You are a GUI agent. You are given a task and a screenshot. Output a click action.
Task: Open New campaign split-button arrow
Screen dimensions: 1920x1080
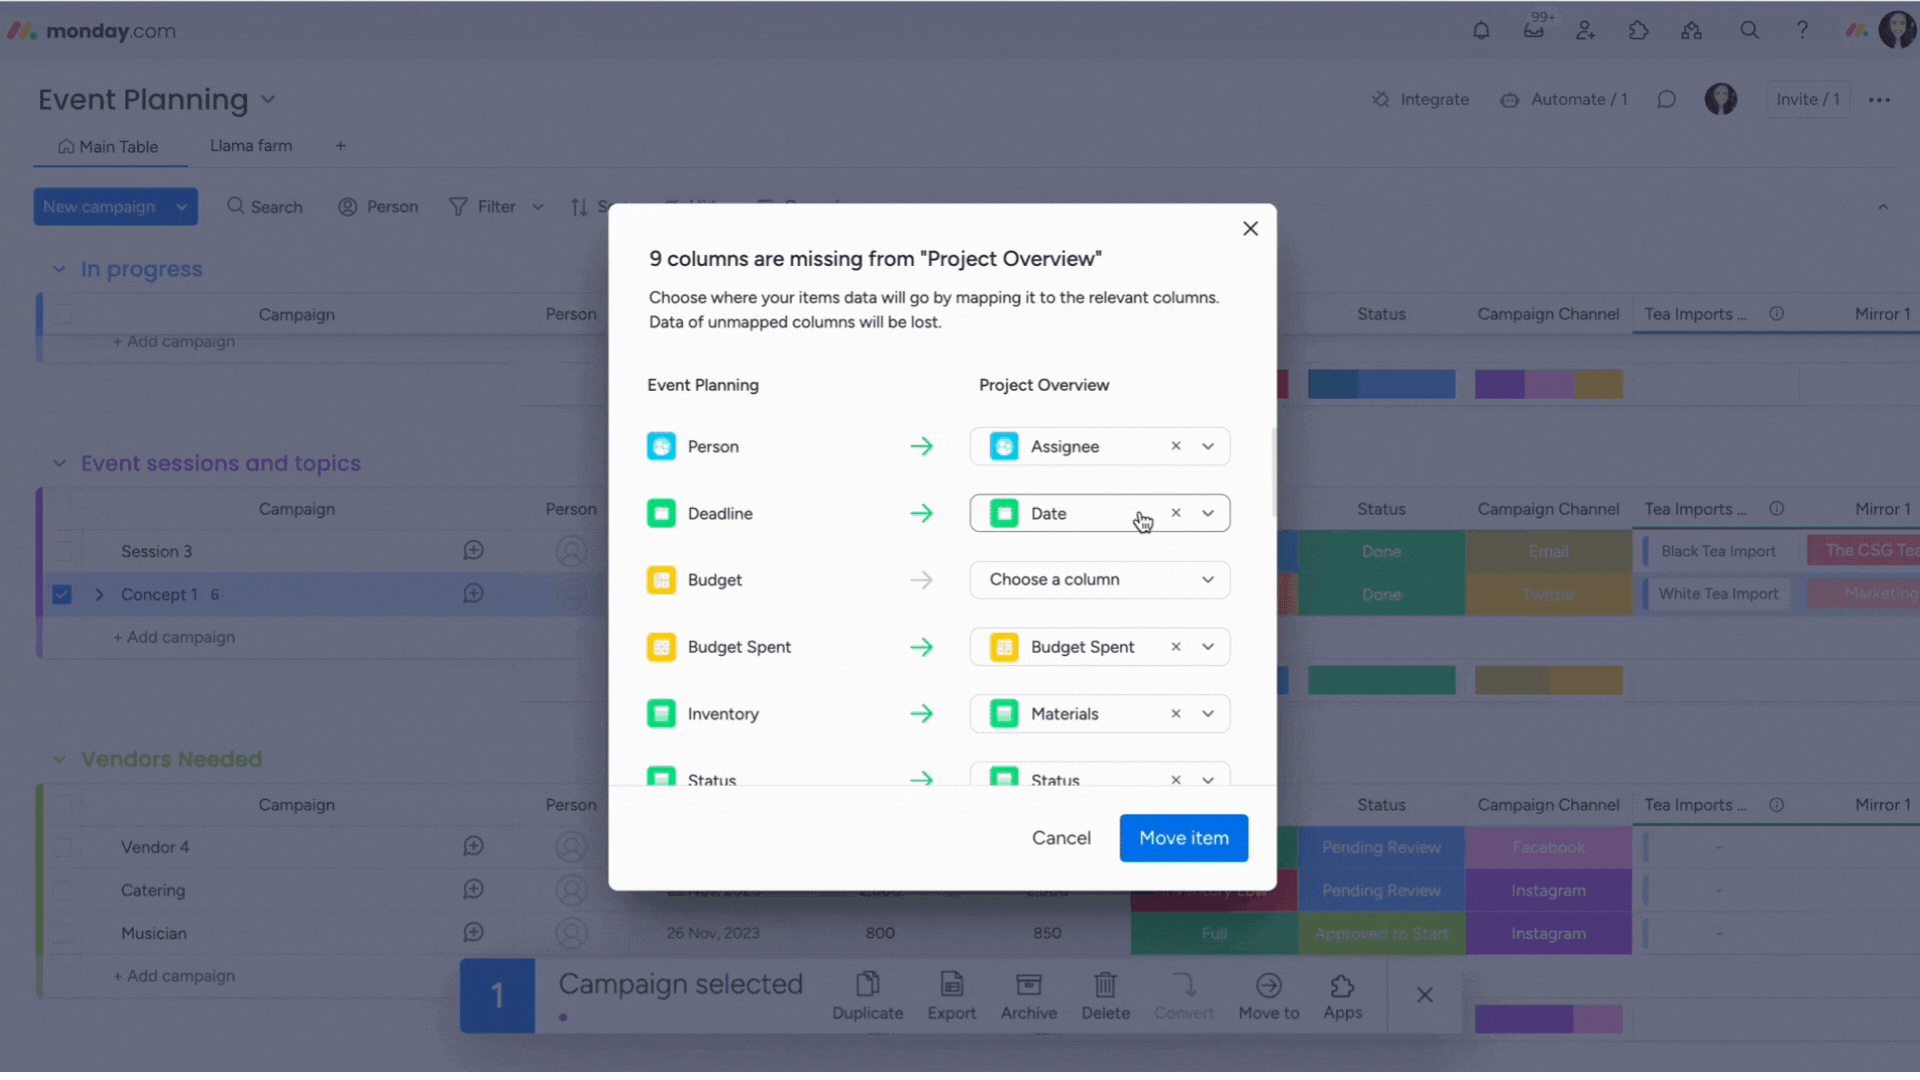(x=181, y=207)
